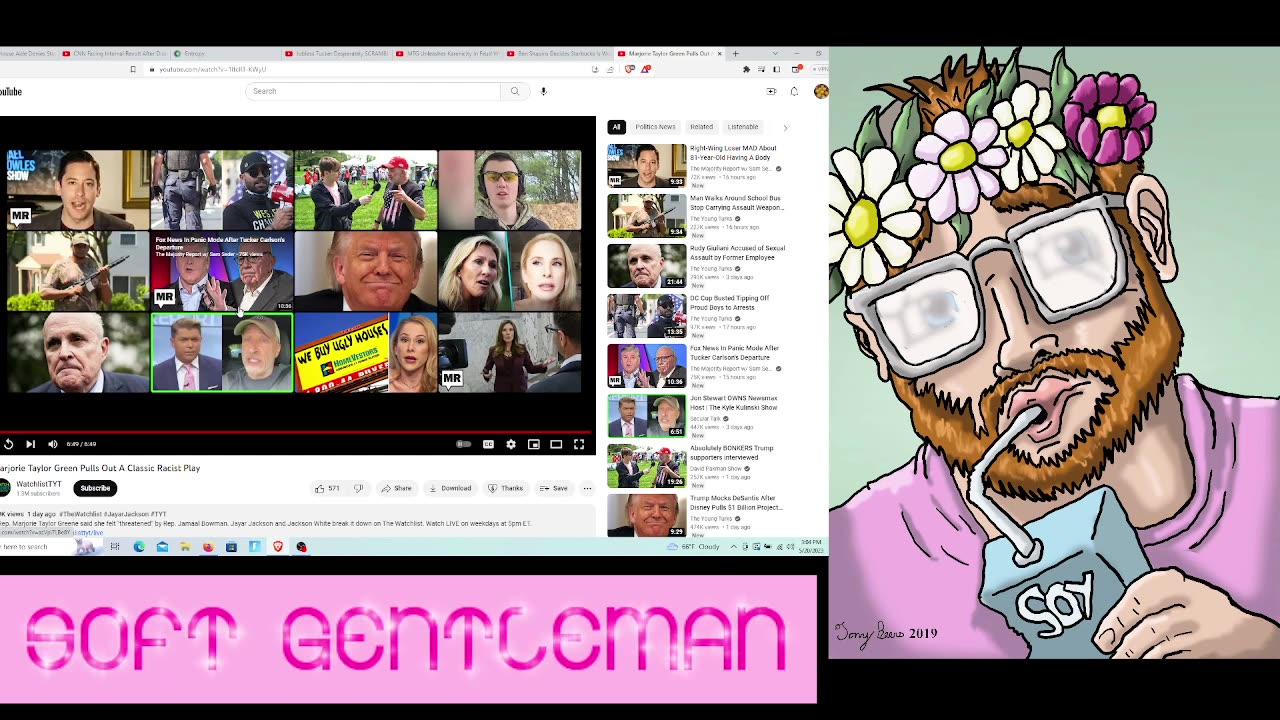1280x720 pixels.
Task: Open player settings gear
Action: (x=511, y=444)
